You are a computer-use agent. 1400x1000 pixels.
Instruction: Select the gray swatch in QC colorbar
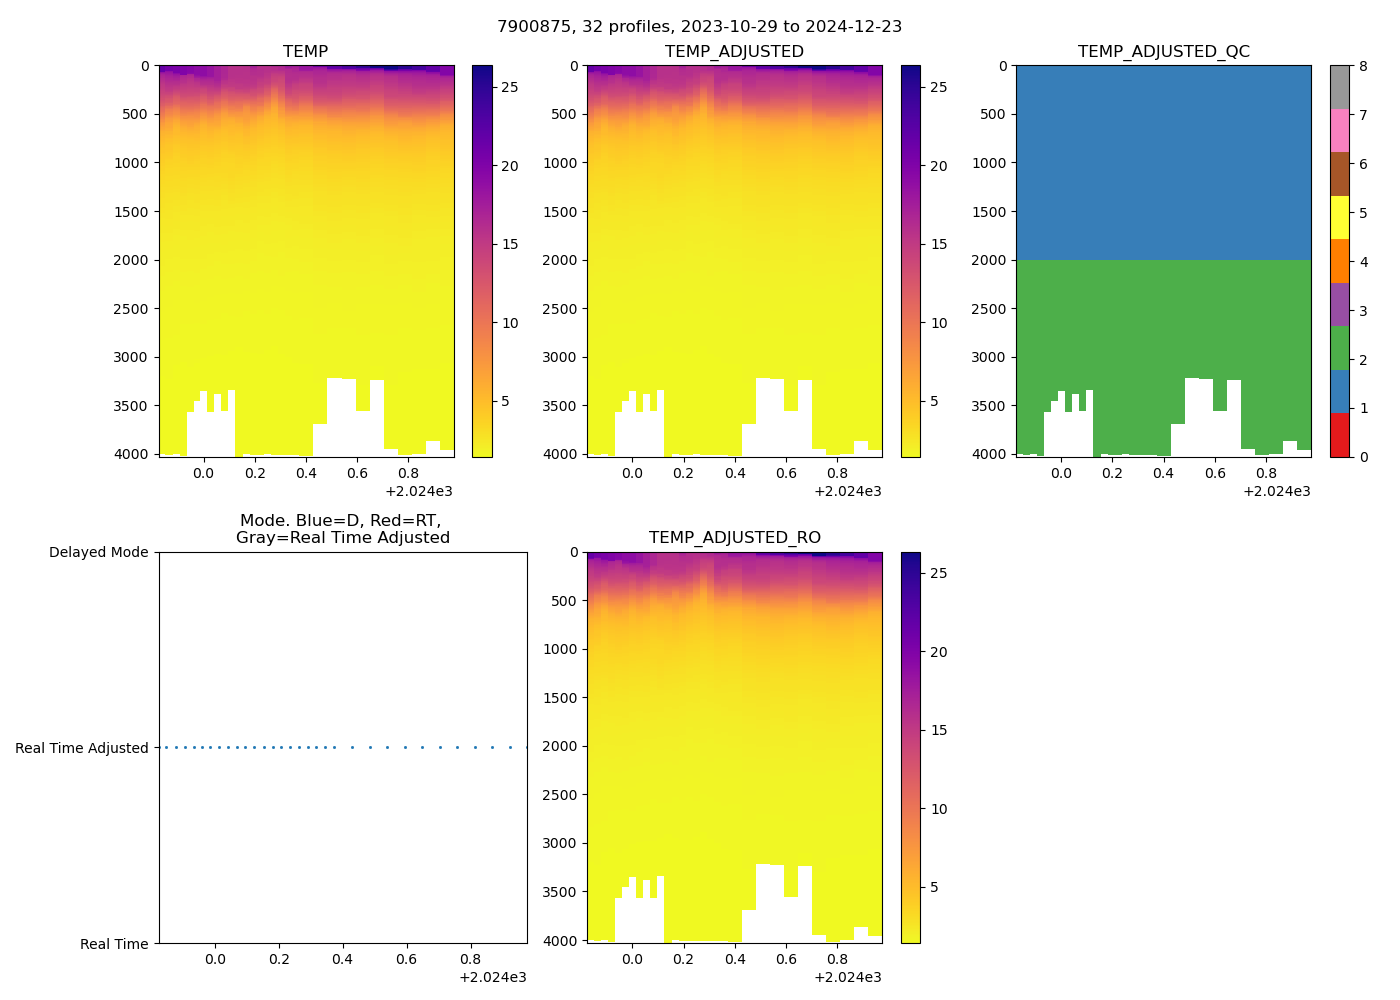pos(1339,87)
